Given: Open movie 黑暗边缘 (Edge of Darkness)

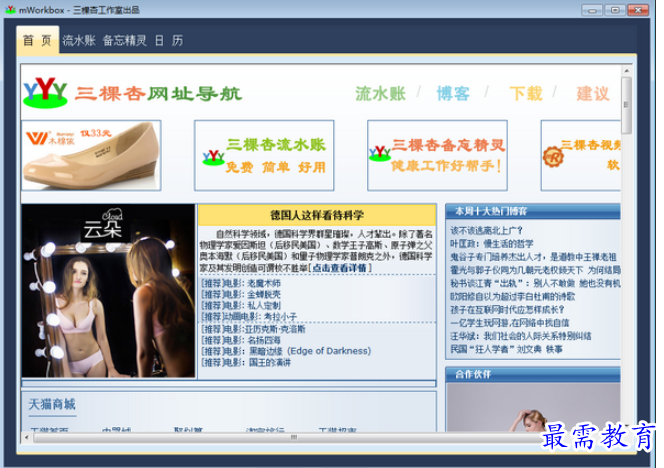Looking at the screenshot, I should (286, 351).
